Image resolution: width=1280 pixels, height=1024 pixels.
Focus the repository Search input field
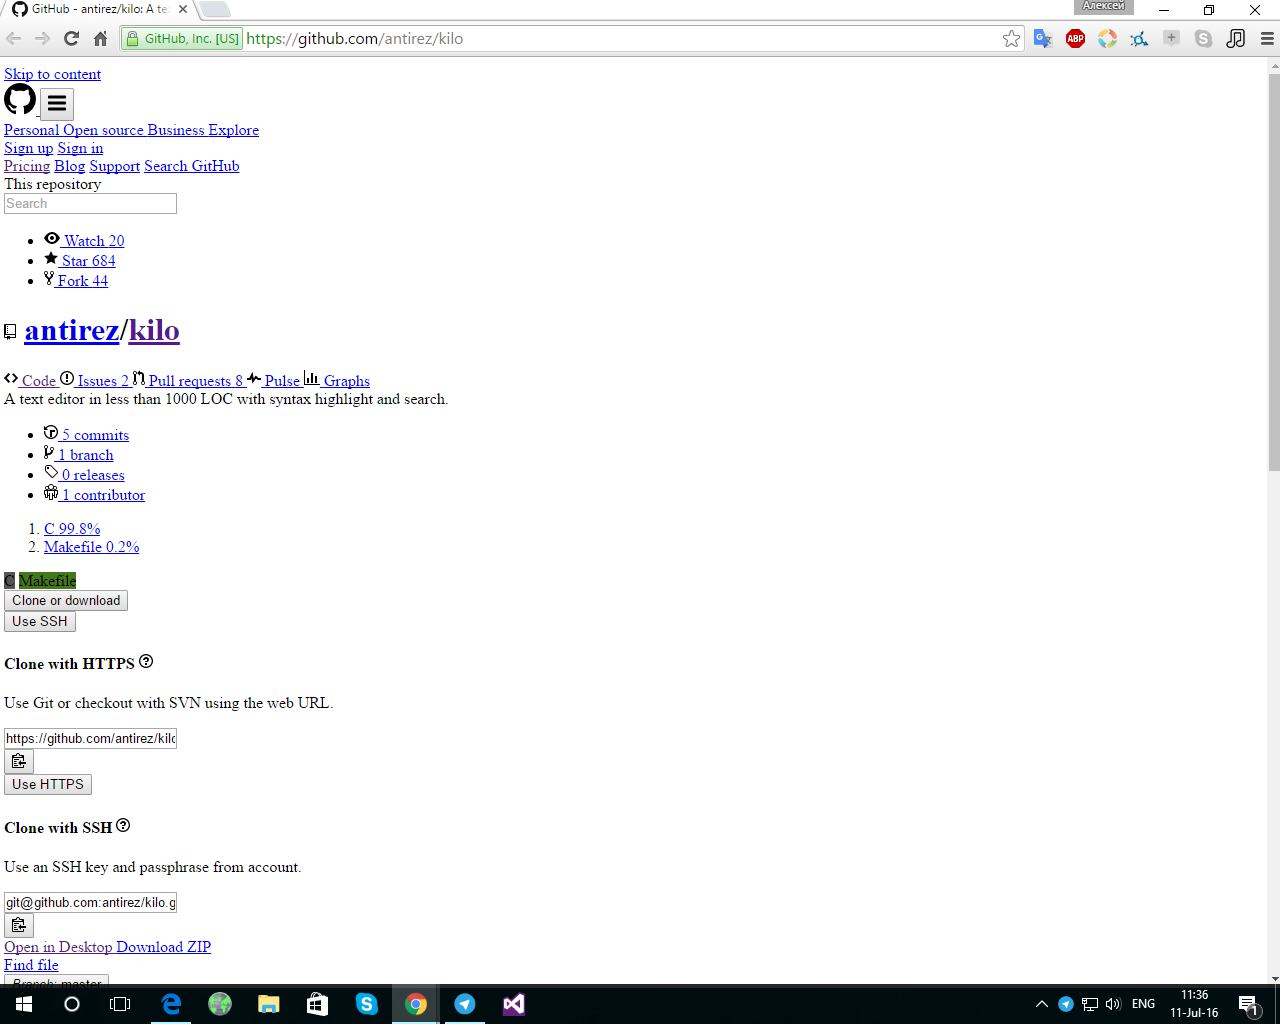coord(90,203)
